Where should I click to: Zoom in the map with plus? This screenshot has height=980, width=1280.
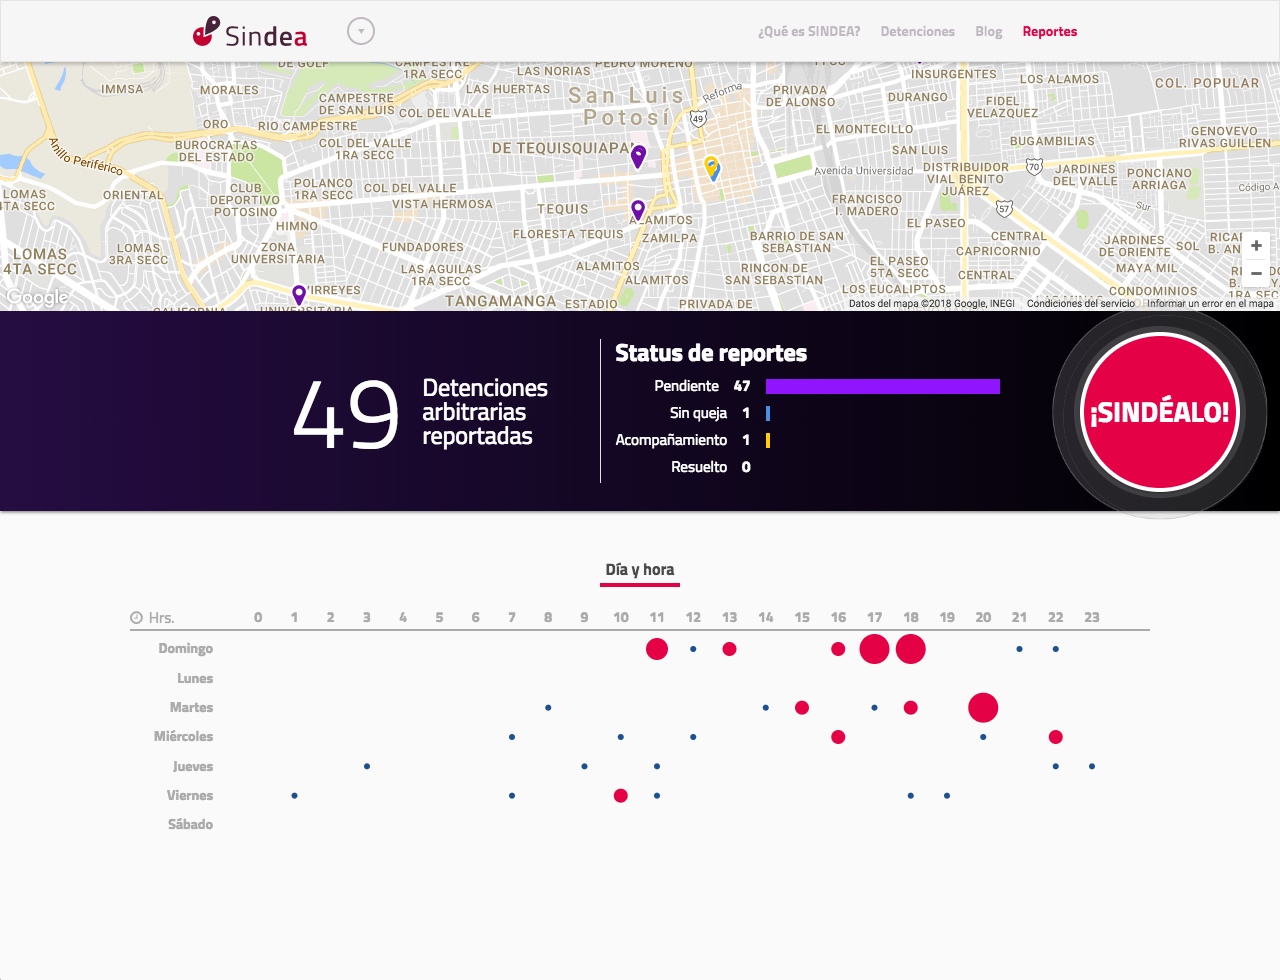(1256, 246)
